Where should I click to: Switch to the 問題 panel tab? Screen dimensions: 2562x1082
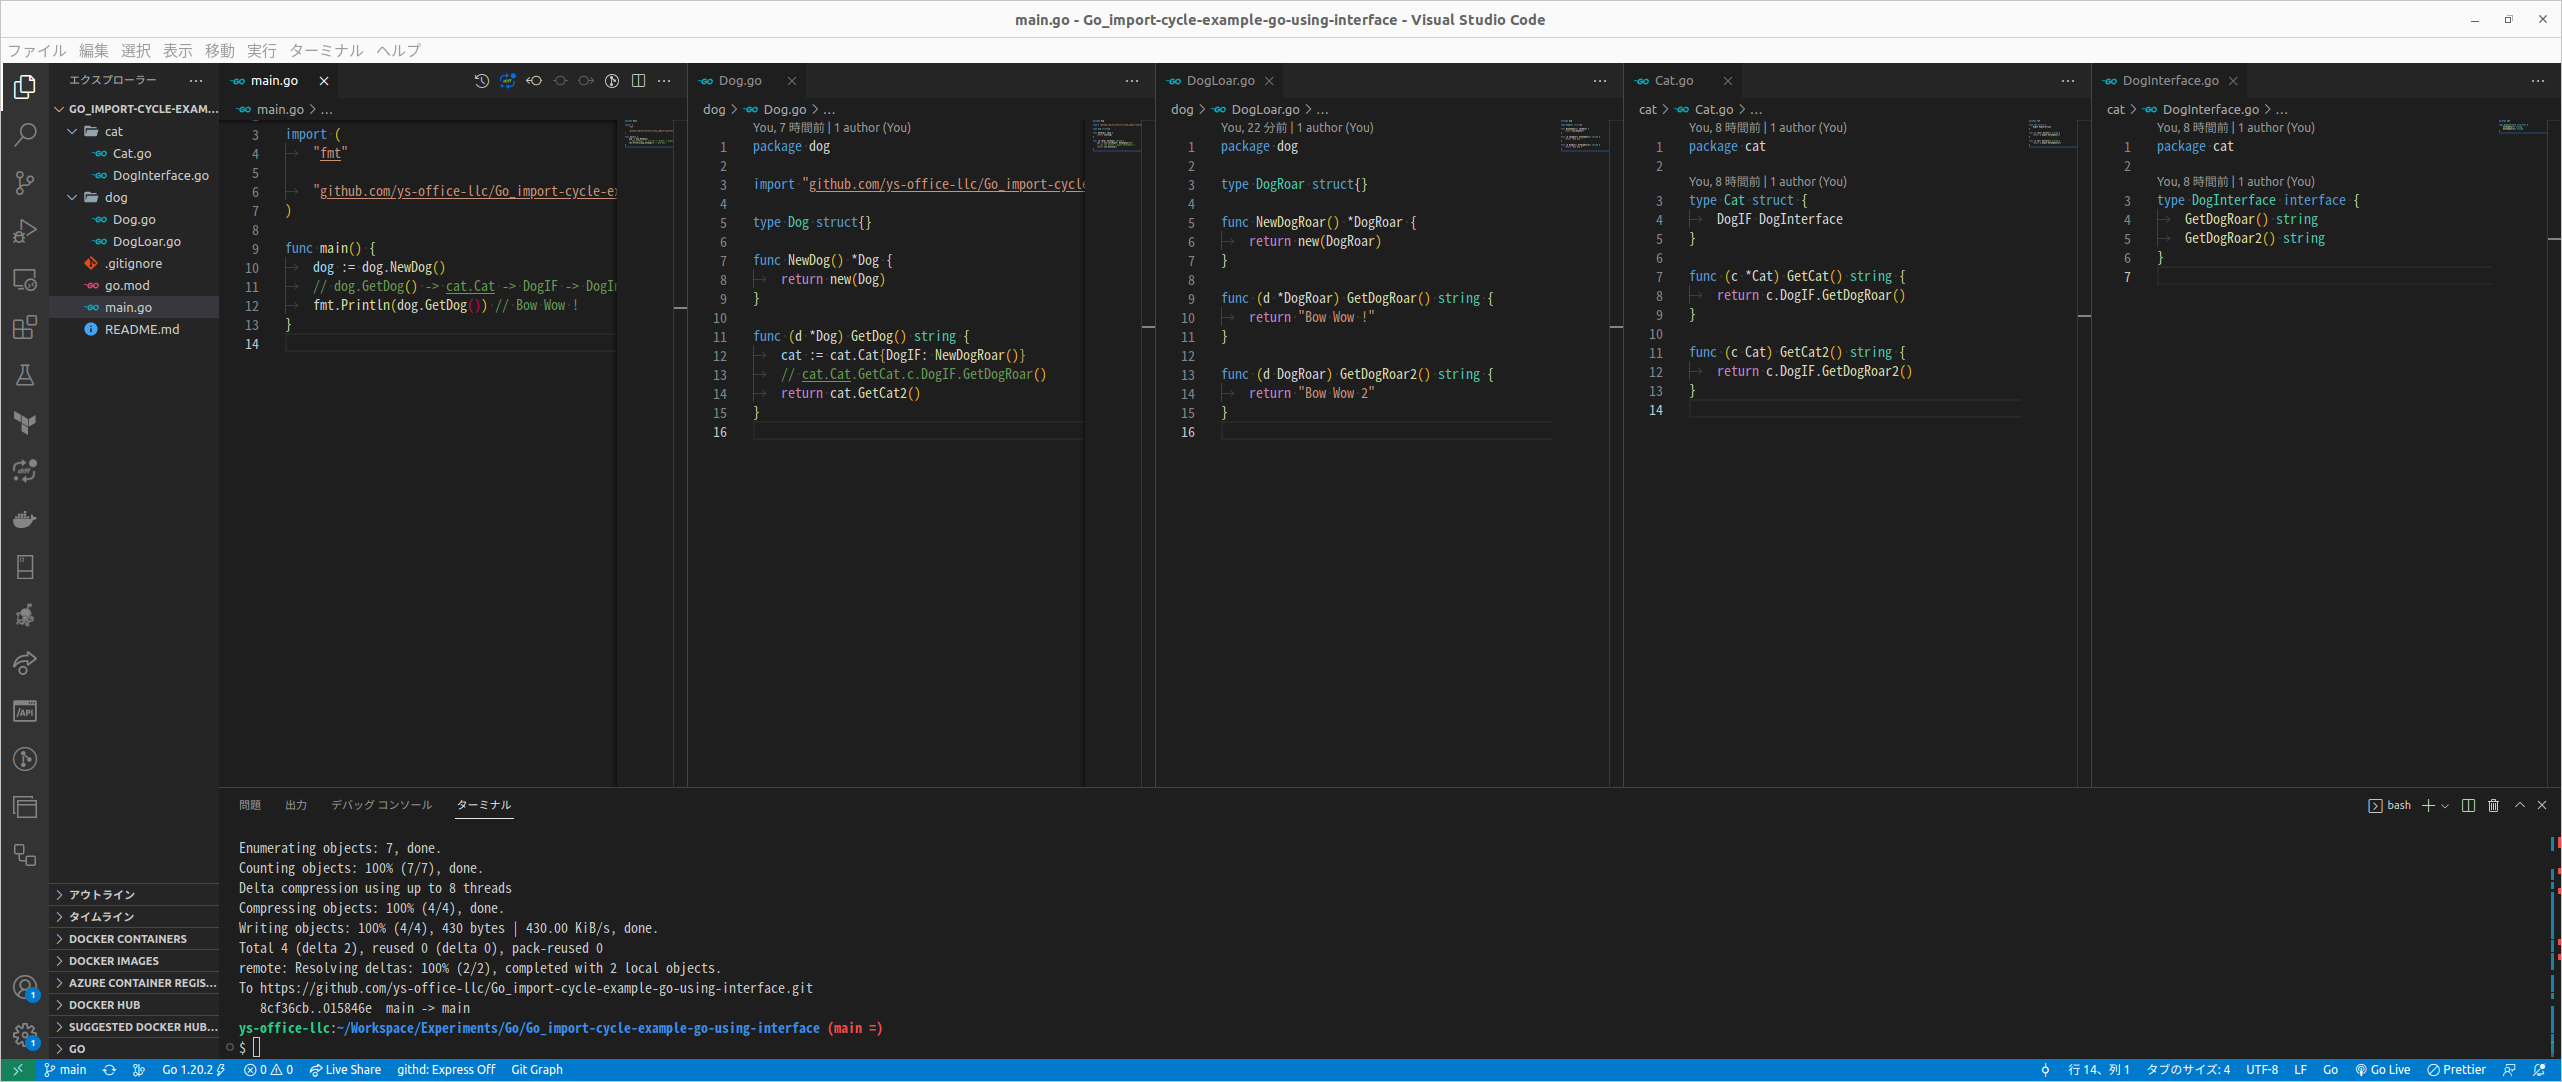250,804
